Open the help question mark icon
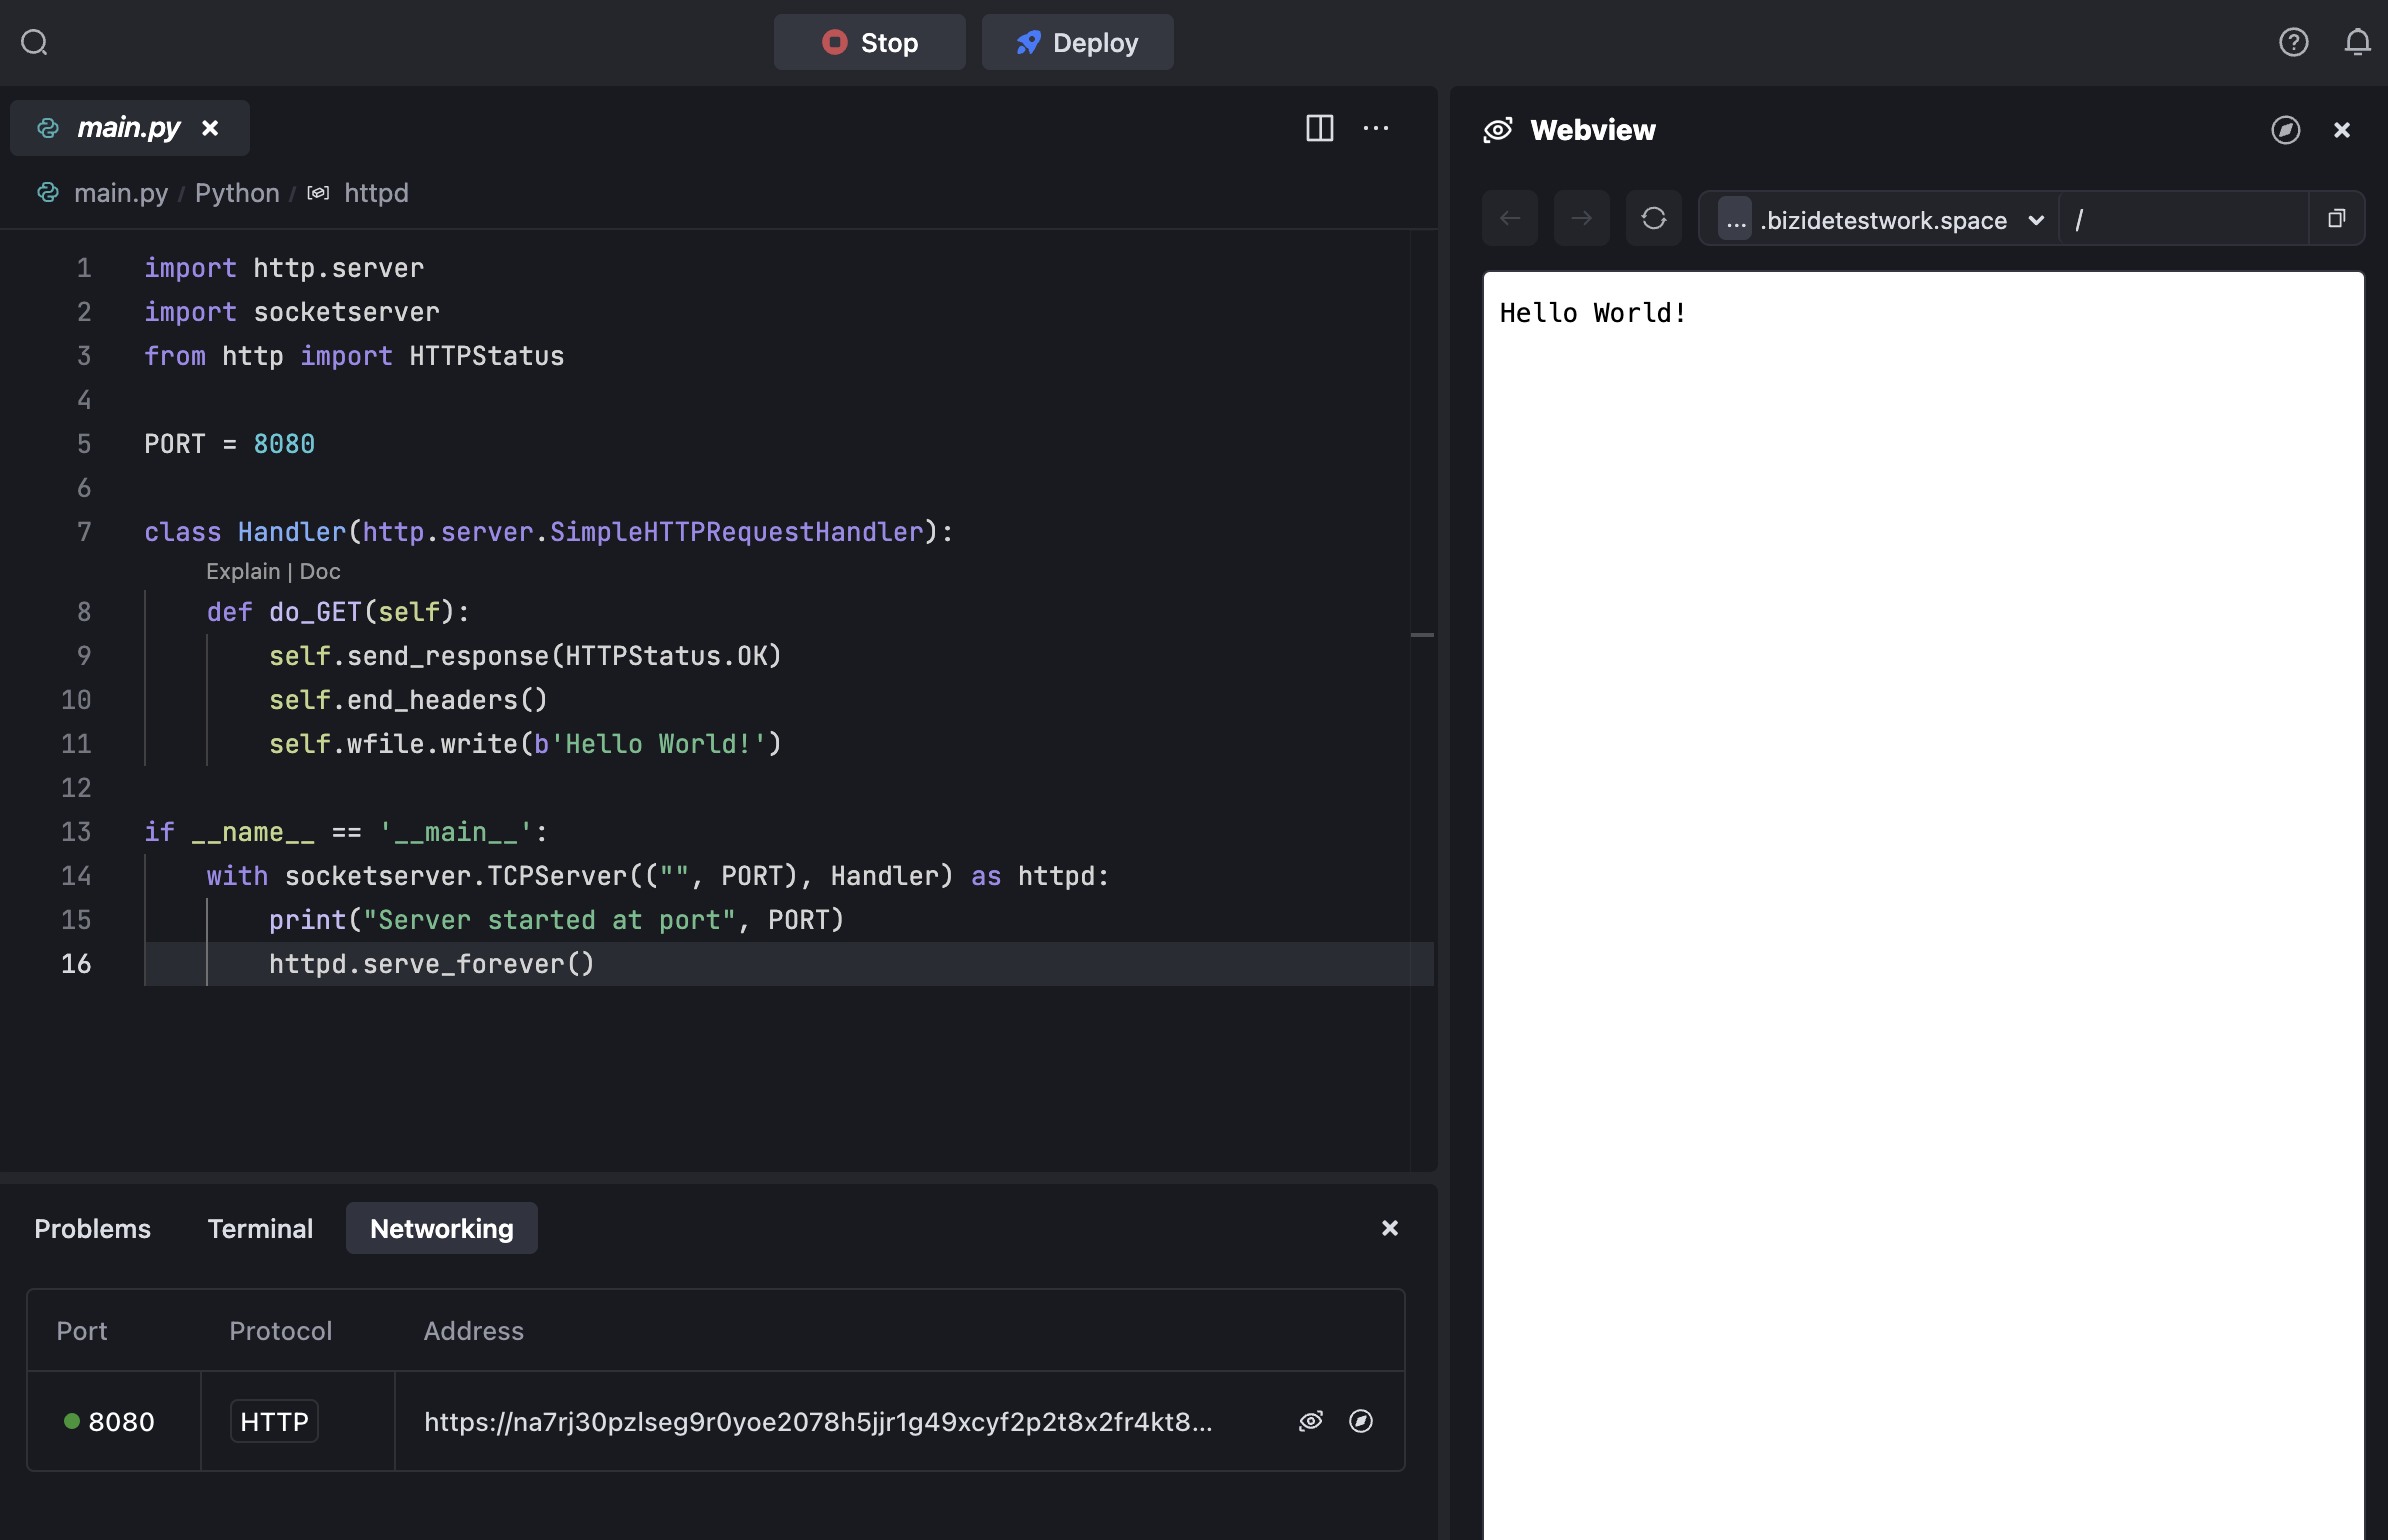2388x1540 pixels. pyautogui.click(x=2293, y=42)
